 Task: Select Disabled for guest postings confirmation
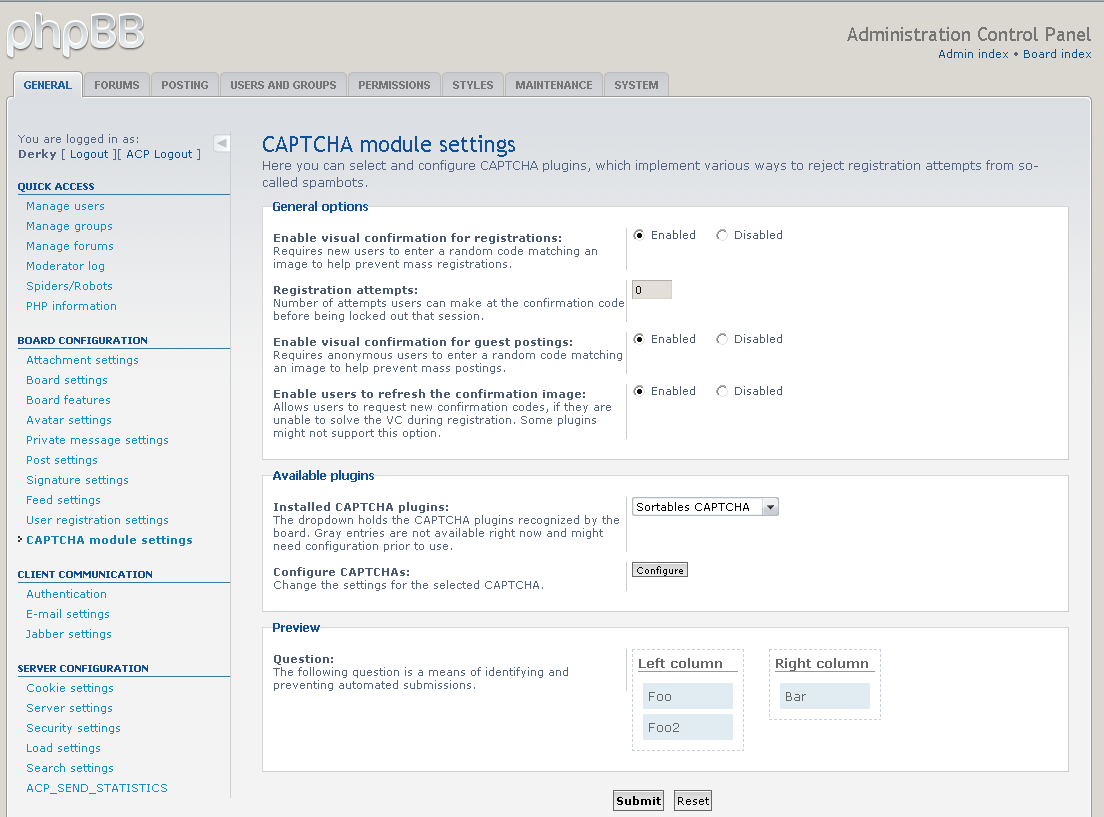coord(722,339)
